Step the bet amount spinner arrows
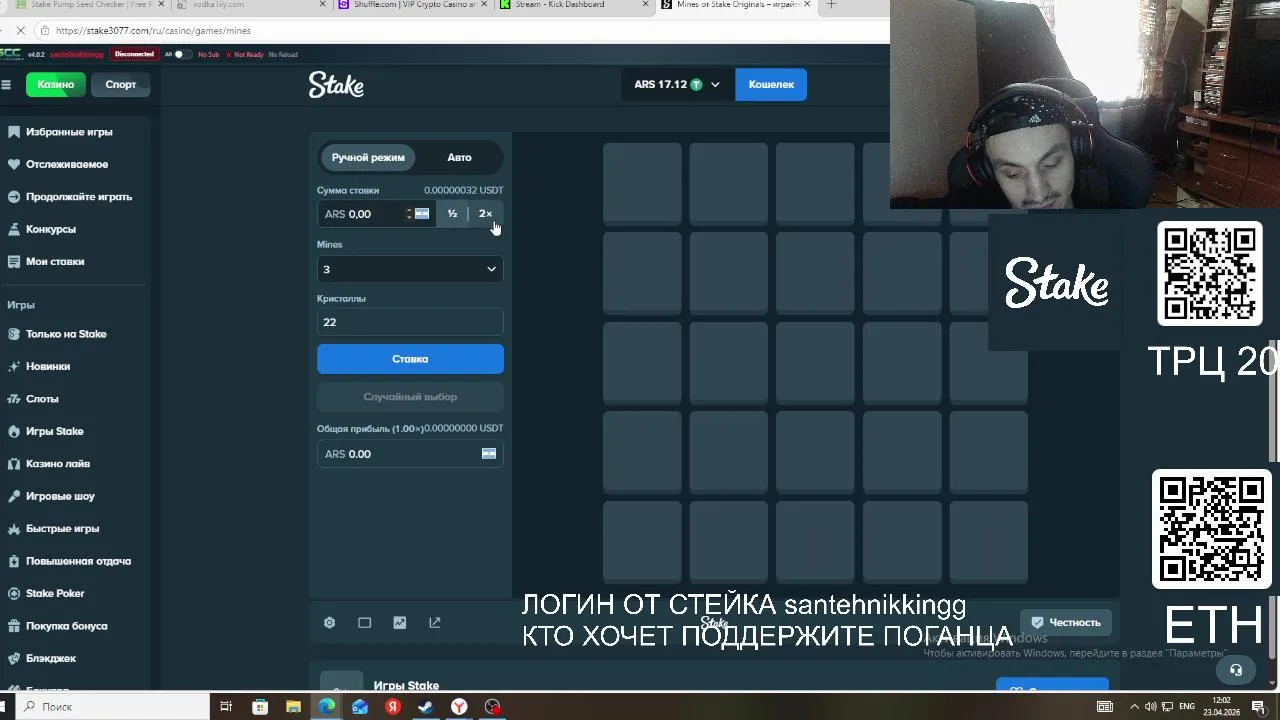 (x=408, y=214)
